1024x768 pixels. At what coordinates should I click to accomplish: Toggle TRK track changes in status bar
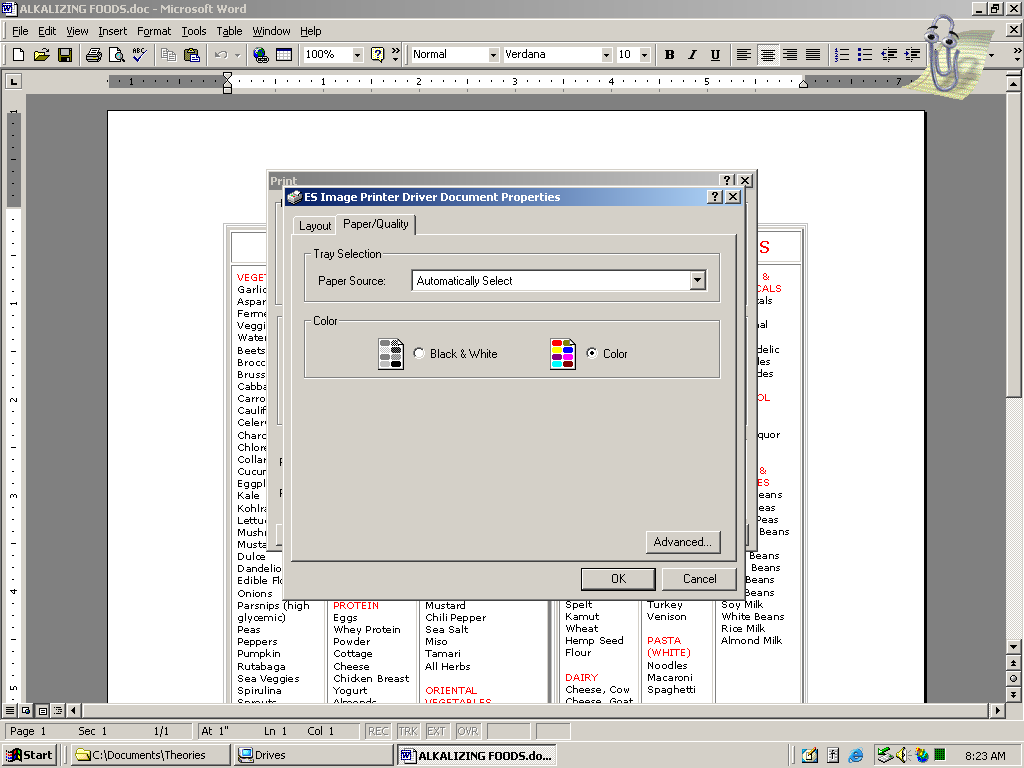(408, 731)
